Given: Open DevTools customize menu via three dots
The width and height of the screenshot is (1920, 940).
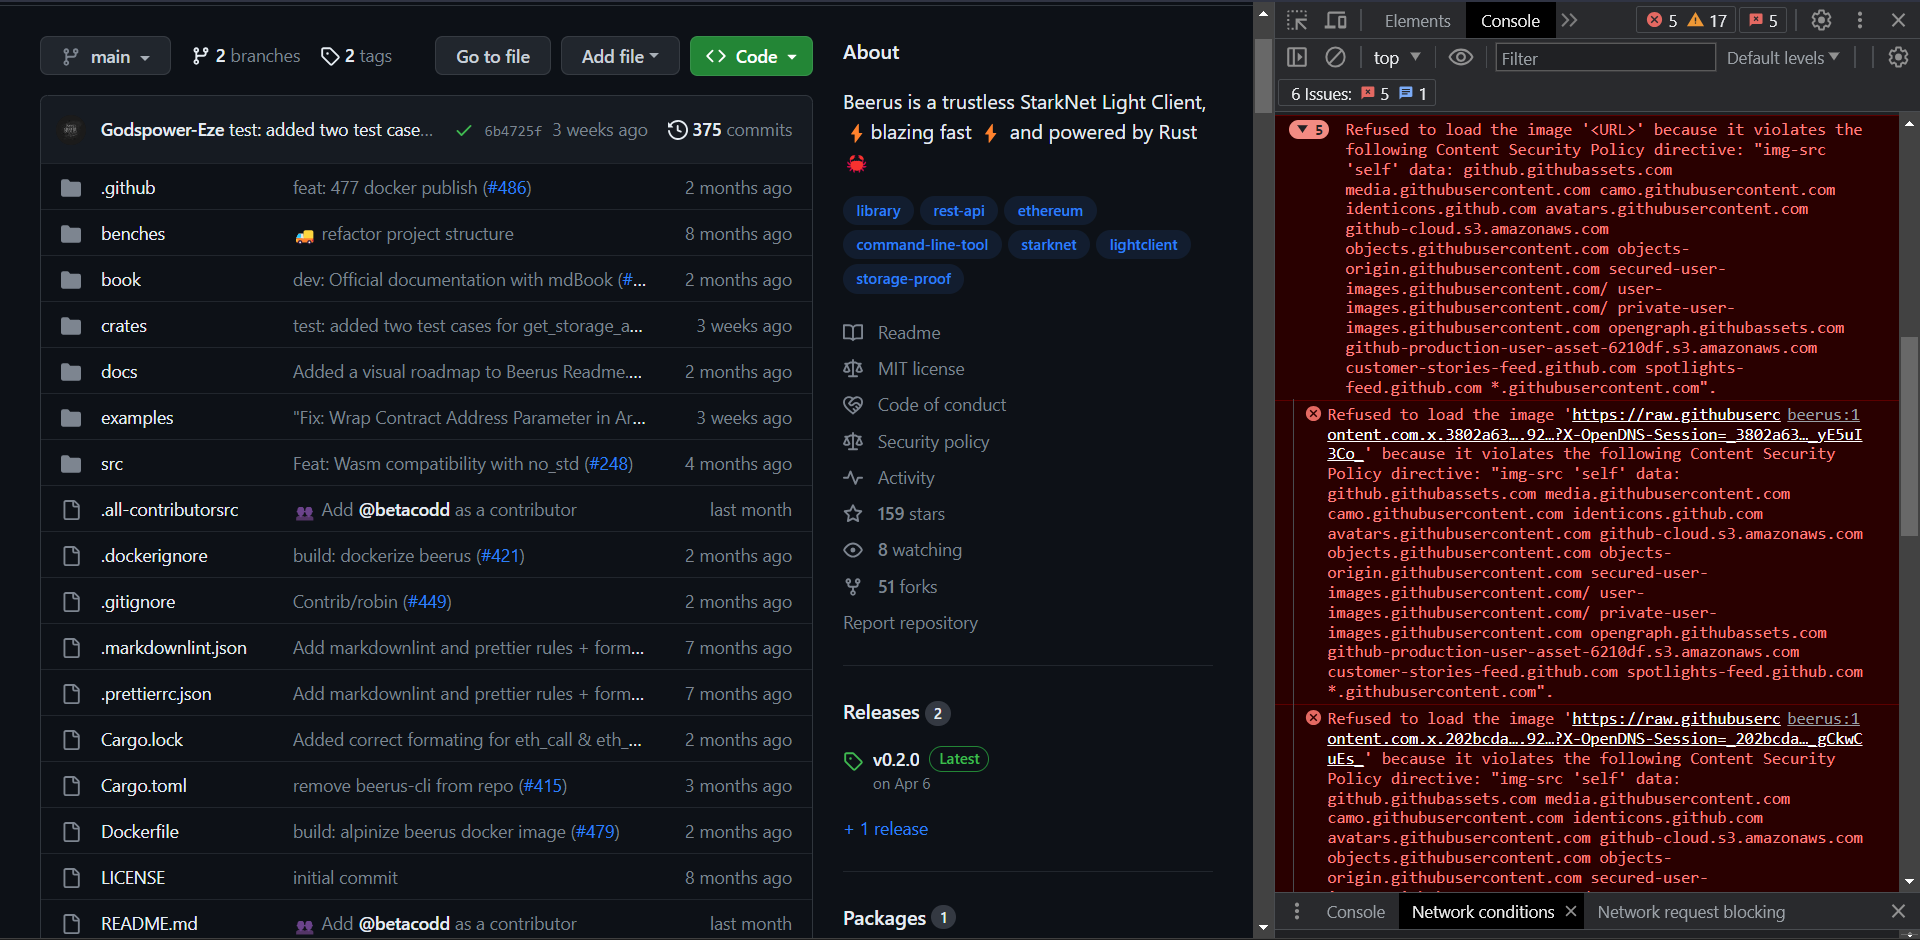Looking at the screenshot, I should point(1859,20).
